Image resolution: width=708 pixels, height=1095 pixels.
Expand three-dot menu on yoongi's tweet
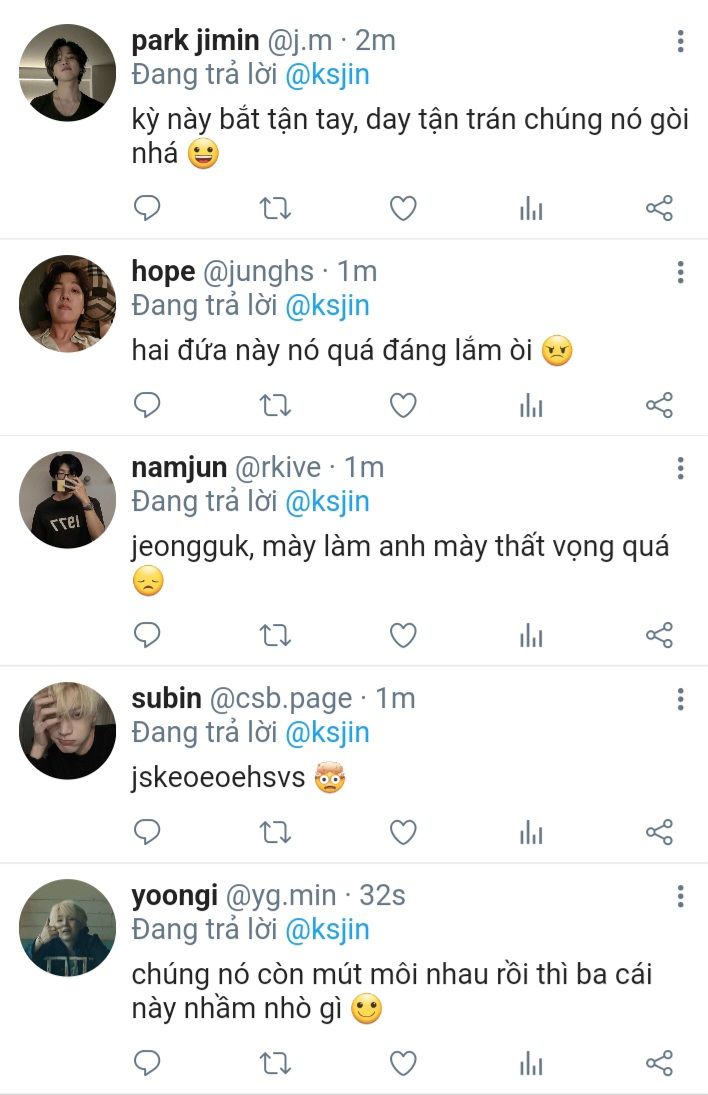point(680,896)
